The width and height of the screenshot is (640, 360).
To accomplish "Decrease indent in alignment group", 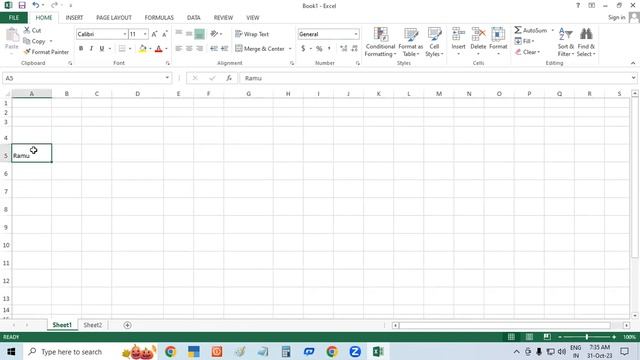I will pyautogui.click(x=214, y=49).
